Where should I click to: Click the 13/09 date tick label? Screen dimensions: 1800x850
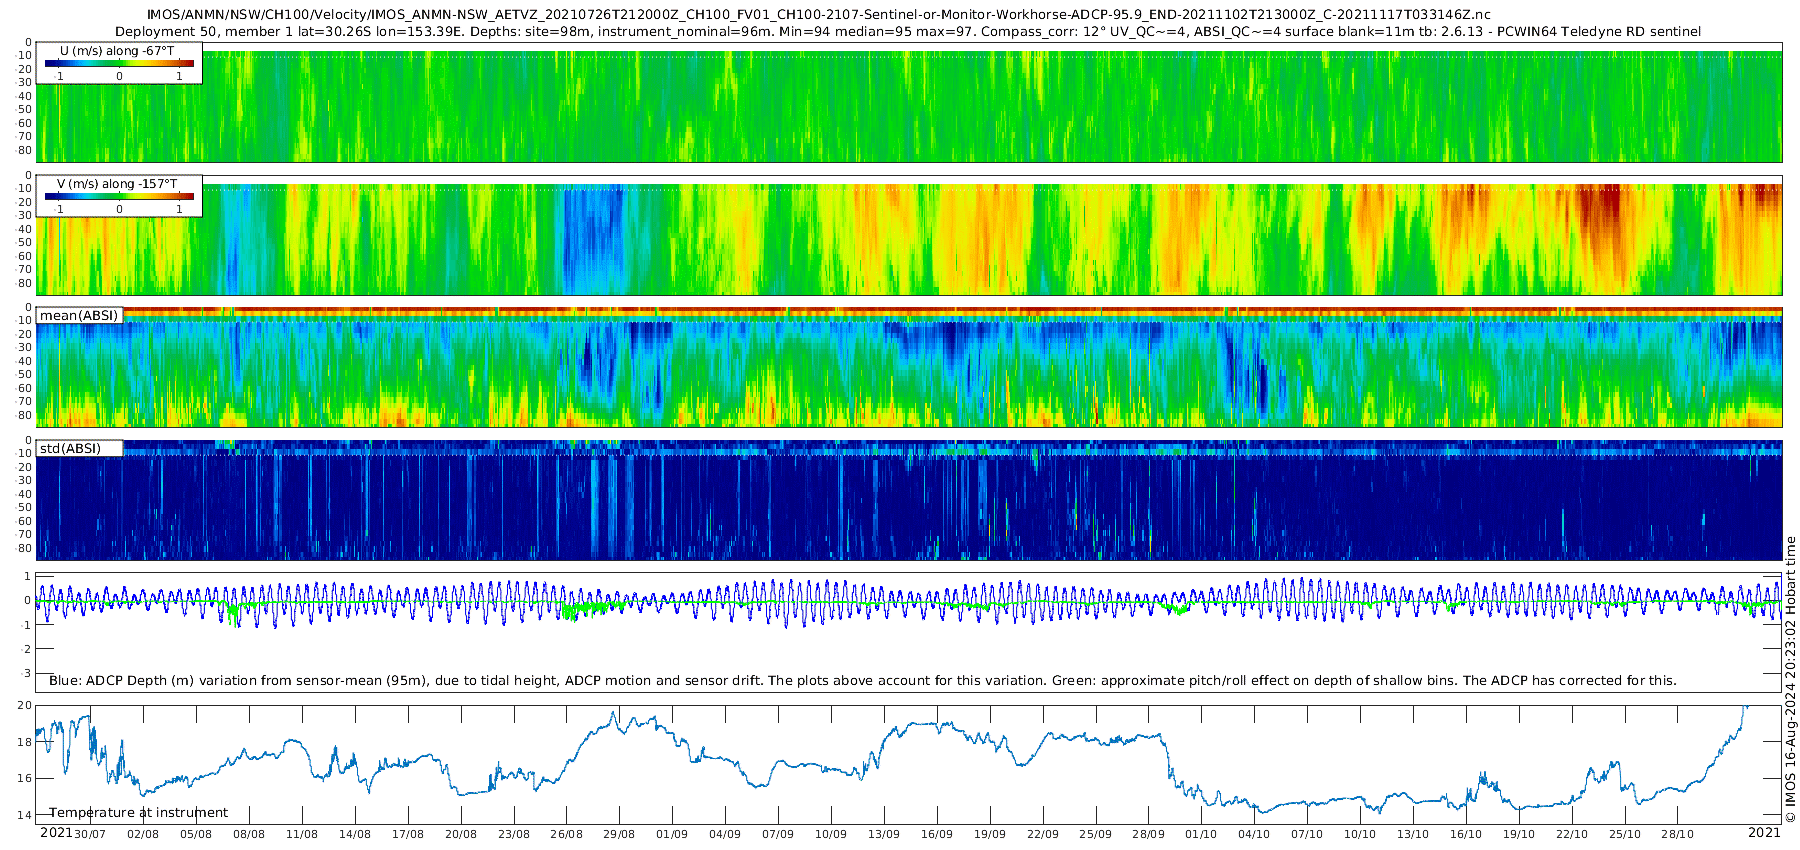[x=883, y=834]
